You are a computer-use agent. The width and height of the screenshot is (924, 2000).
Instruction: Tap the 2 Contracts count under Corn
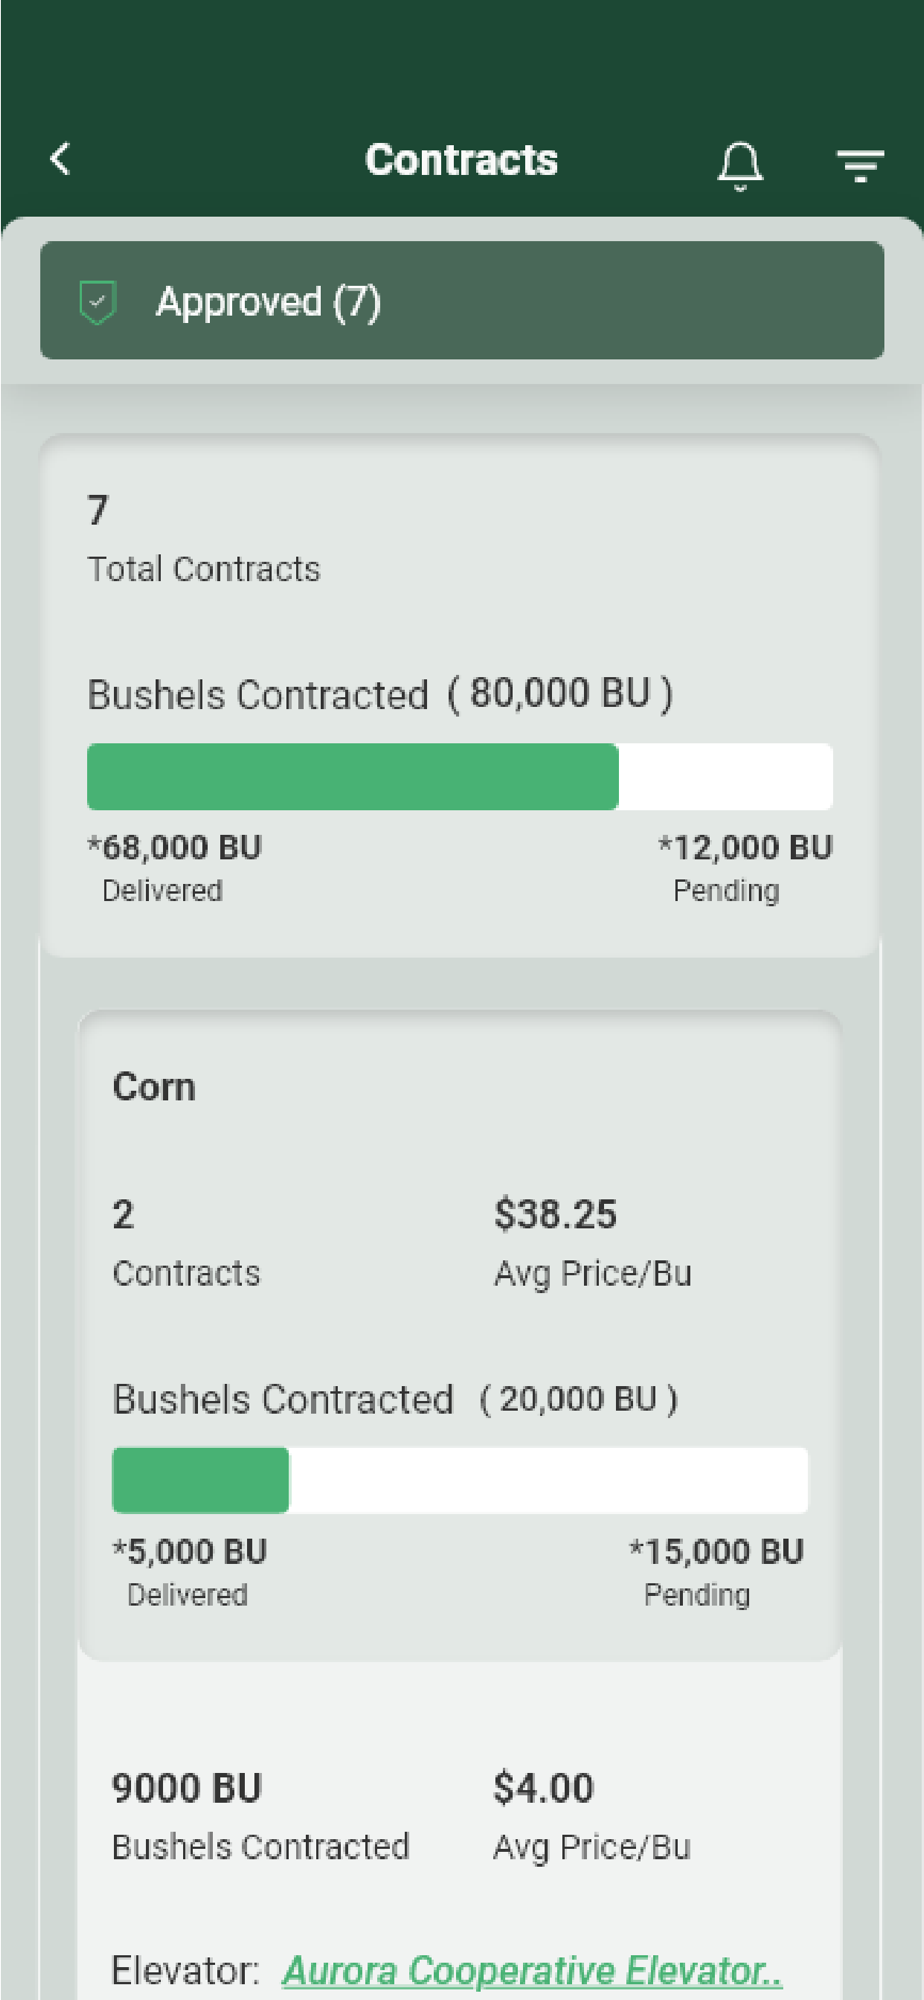point(185,1243)
